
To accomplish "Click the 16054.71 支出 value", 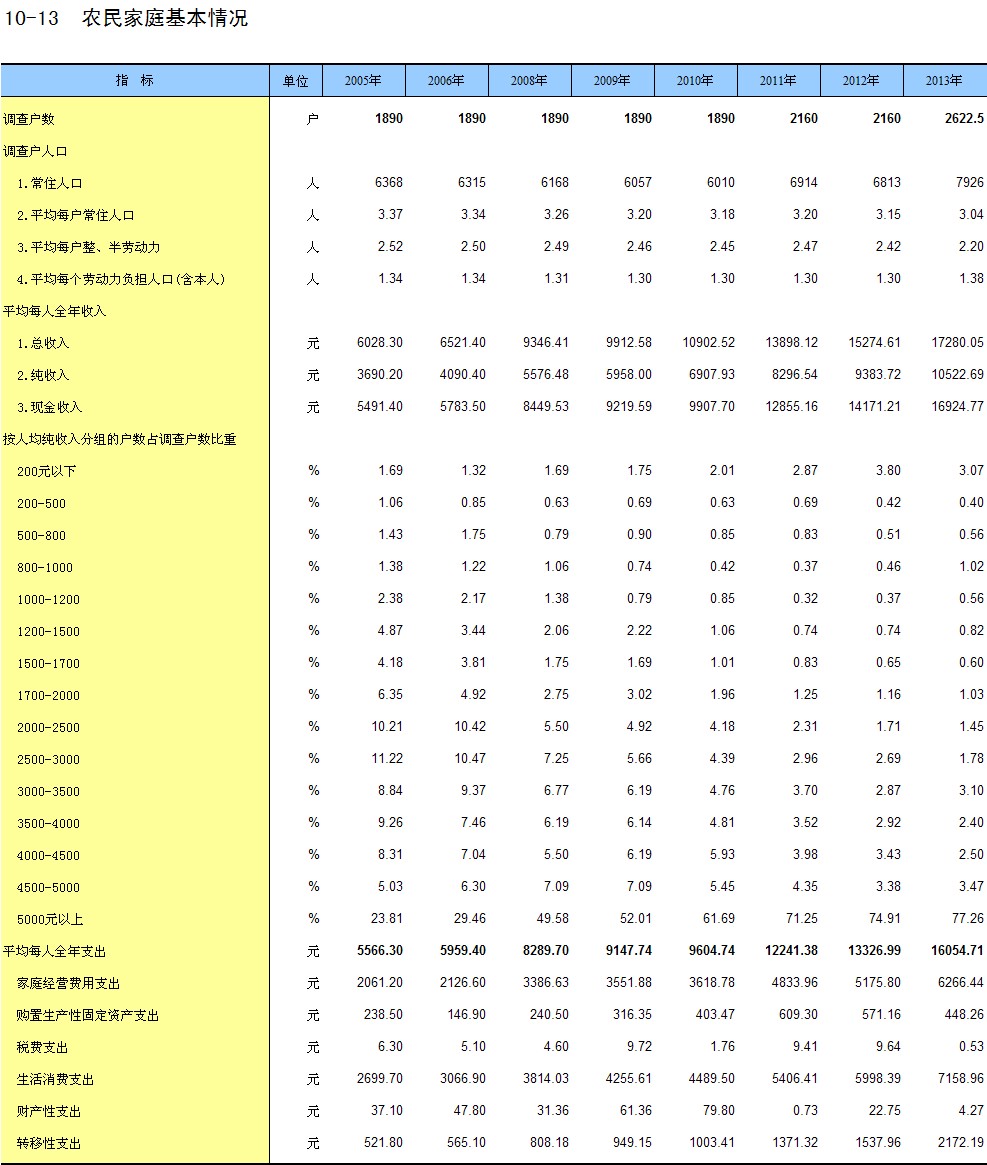I will [x=957, y=950].
